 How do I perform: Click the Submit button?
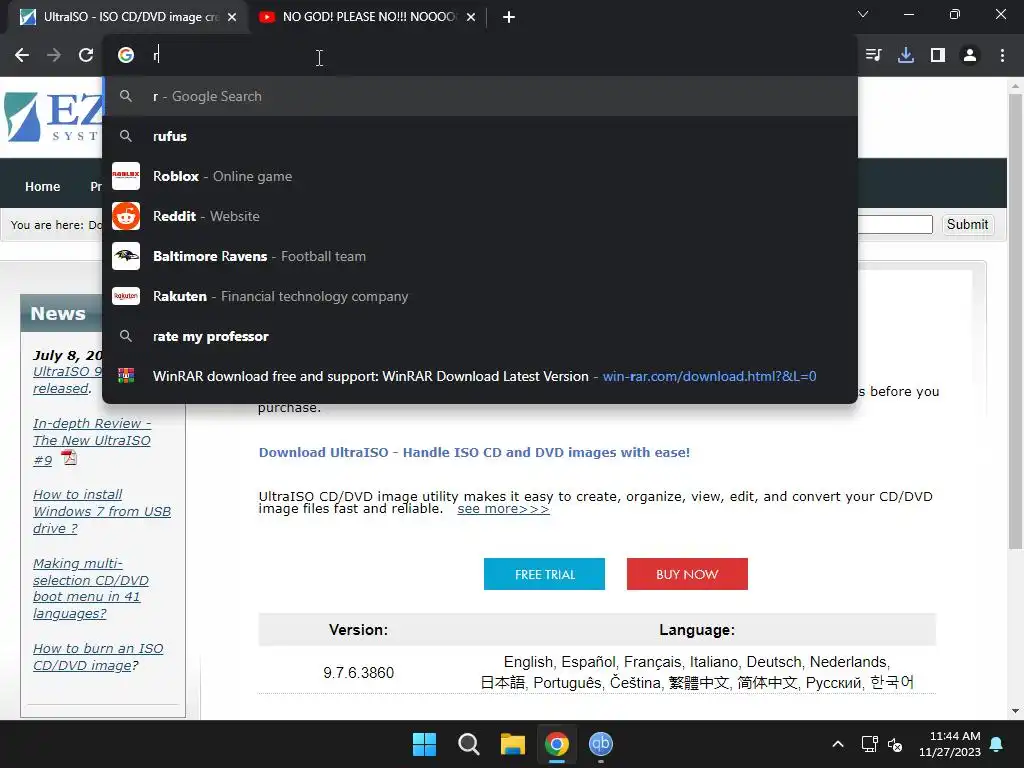tap(967, 225)
